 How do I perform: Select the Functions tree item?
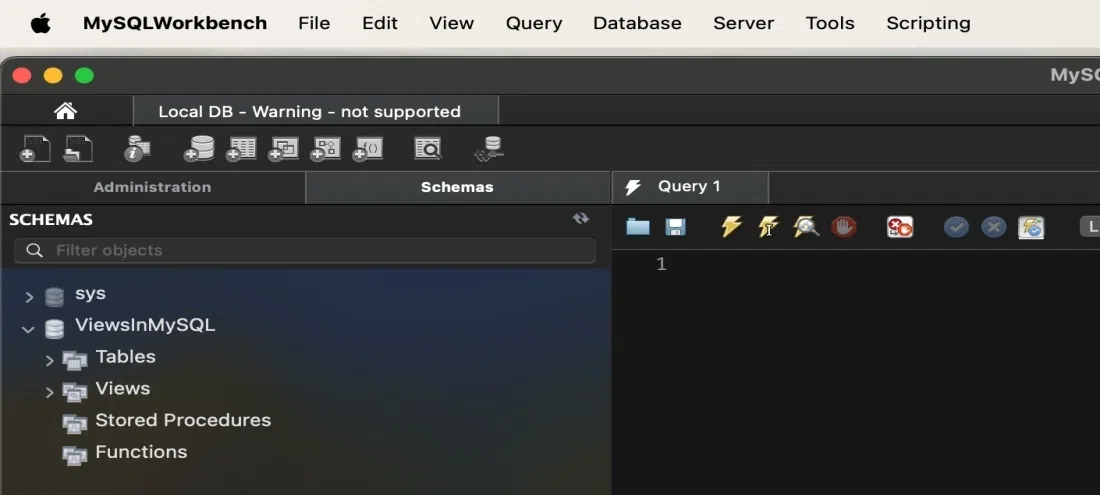point(141,452)
